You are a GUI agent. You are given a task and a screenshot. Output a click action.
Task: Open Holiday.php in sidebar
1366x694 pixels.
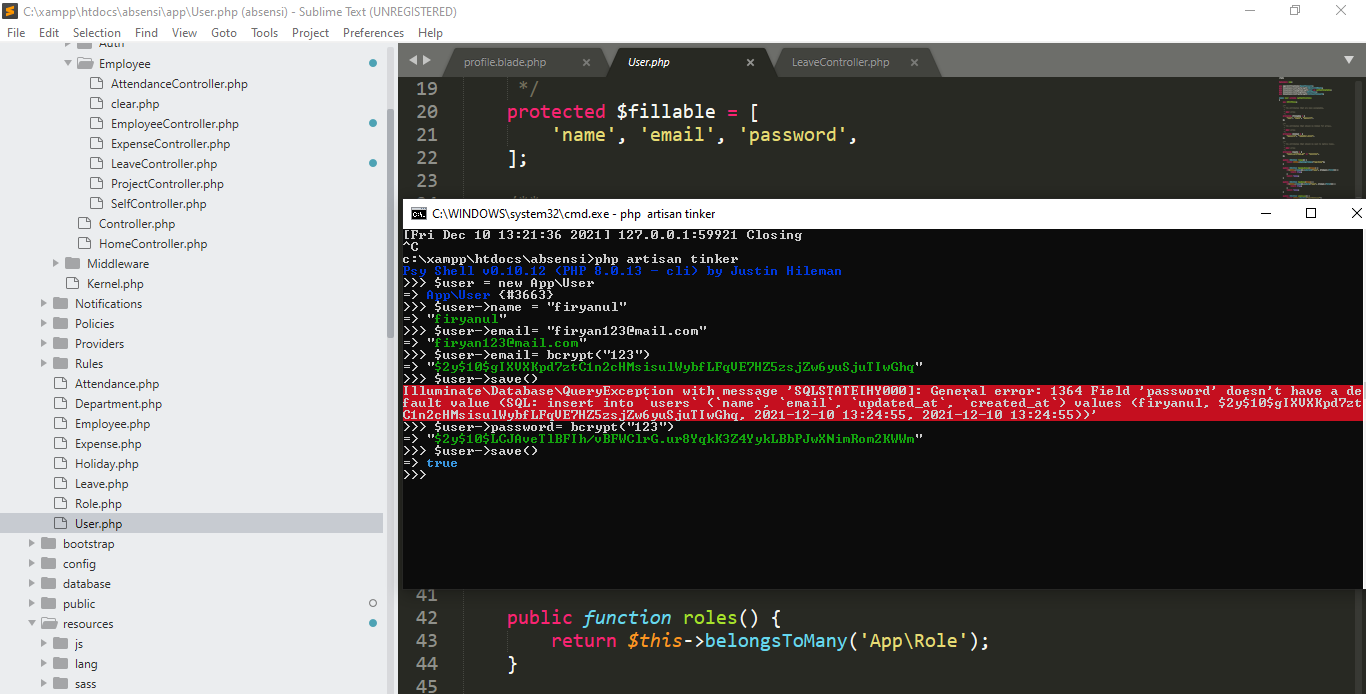(x=107, y=464)
